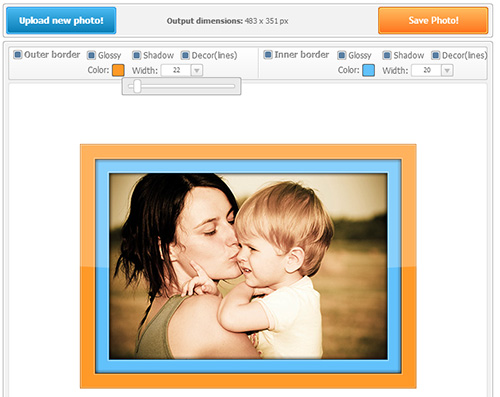The width and height of the screenshot is (500, 397).
Task: Click the inner border width field showing 20
Action: 426,70
